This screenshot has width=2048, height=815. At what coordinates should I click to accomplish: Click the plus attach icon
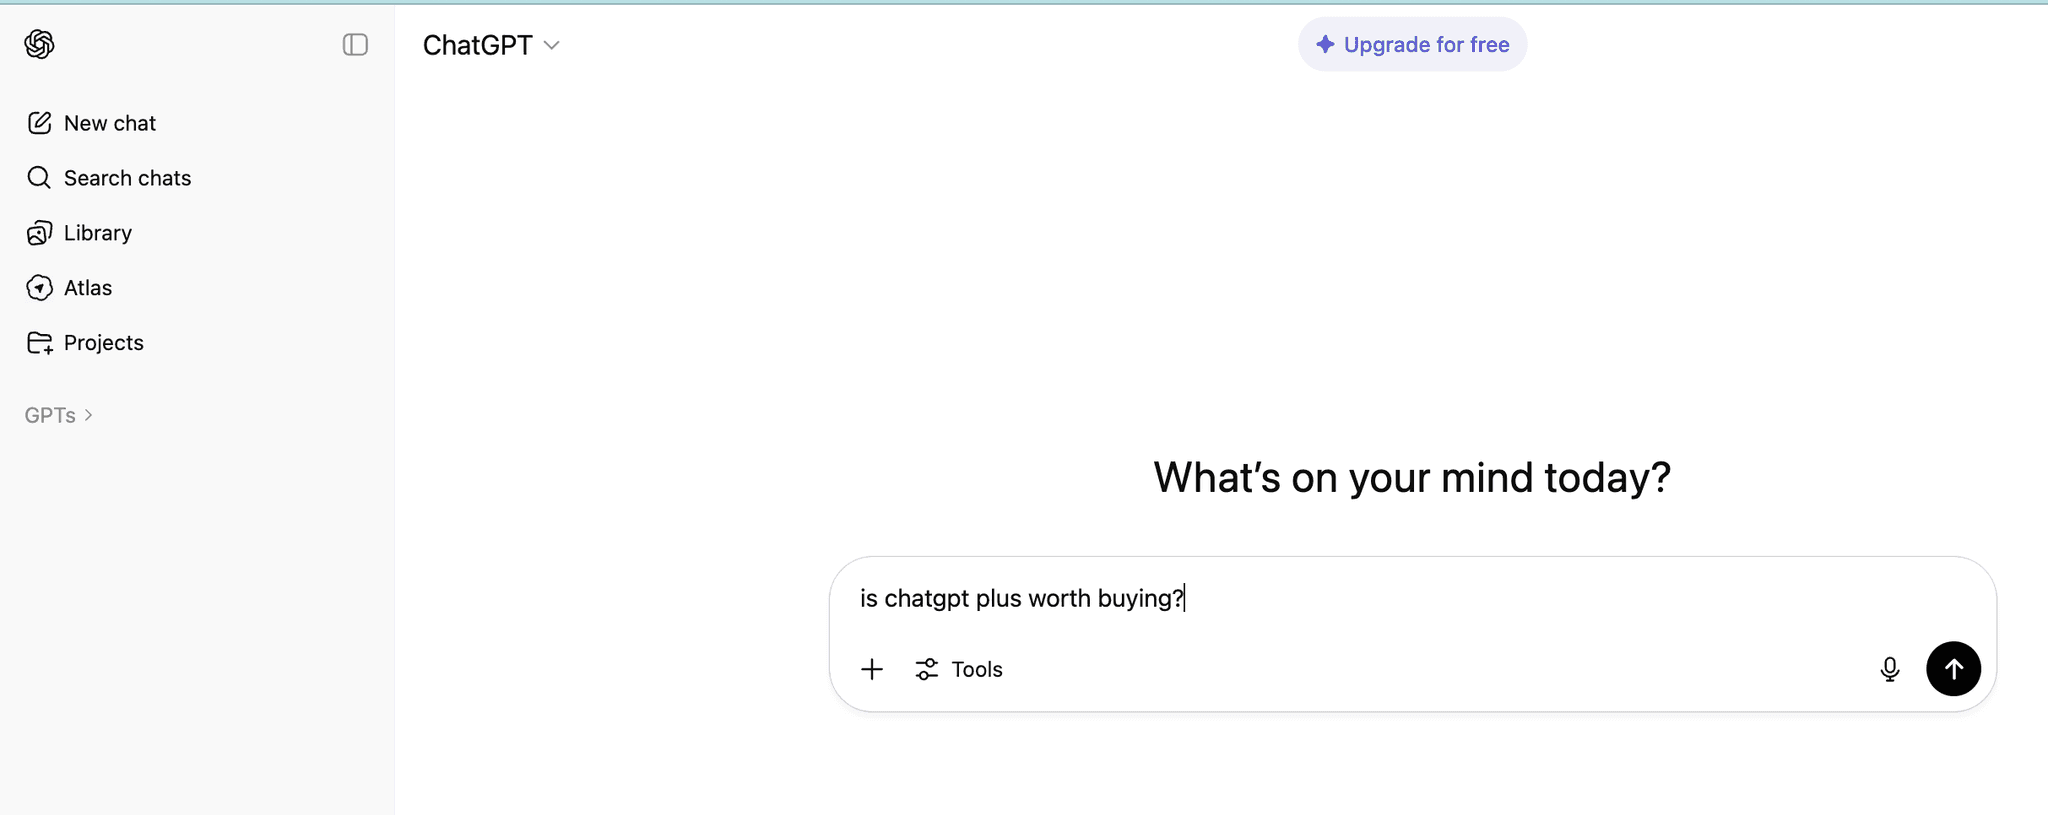pyautogui.click(x=872, y=669)
